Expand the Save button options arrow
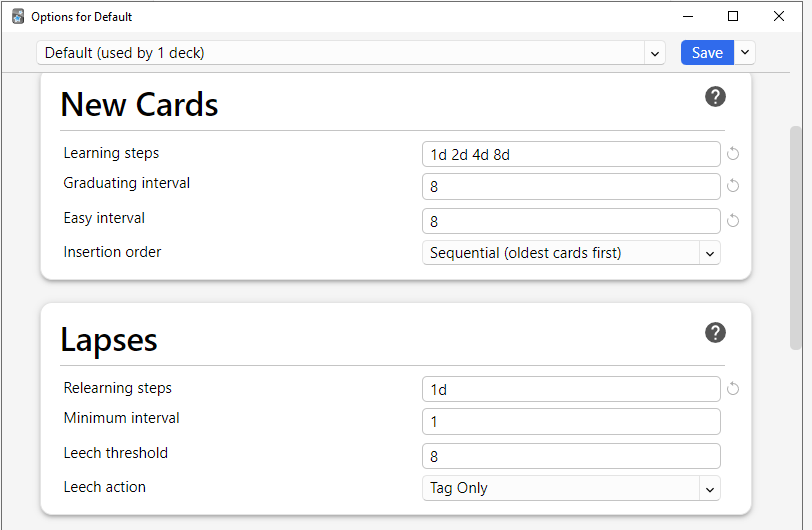This screenshot has width=812, height=530. point(745,53)
